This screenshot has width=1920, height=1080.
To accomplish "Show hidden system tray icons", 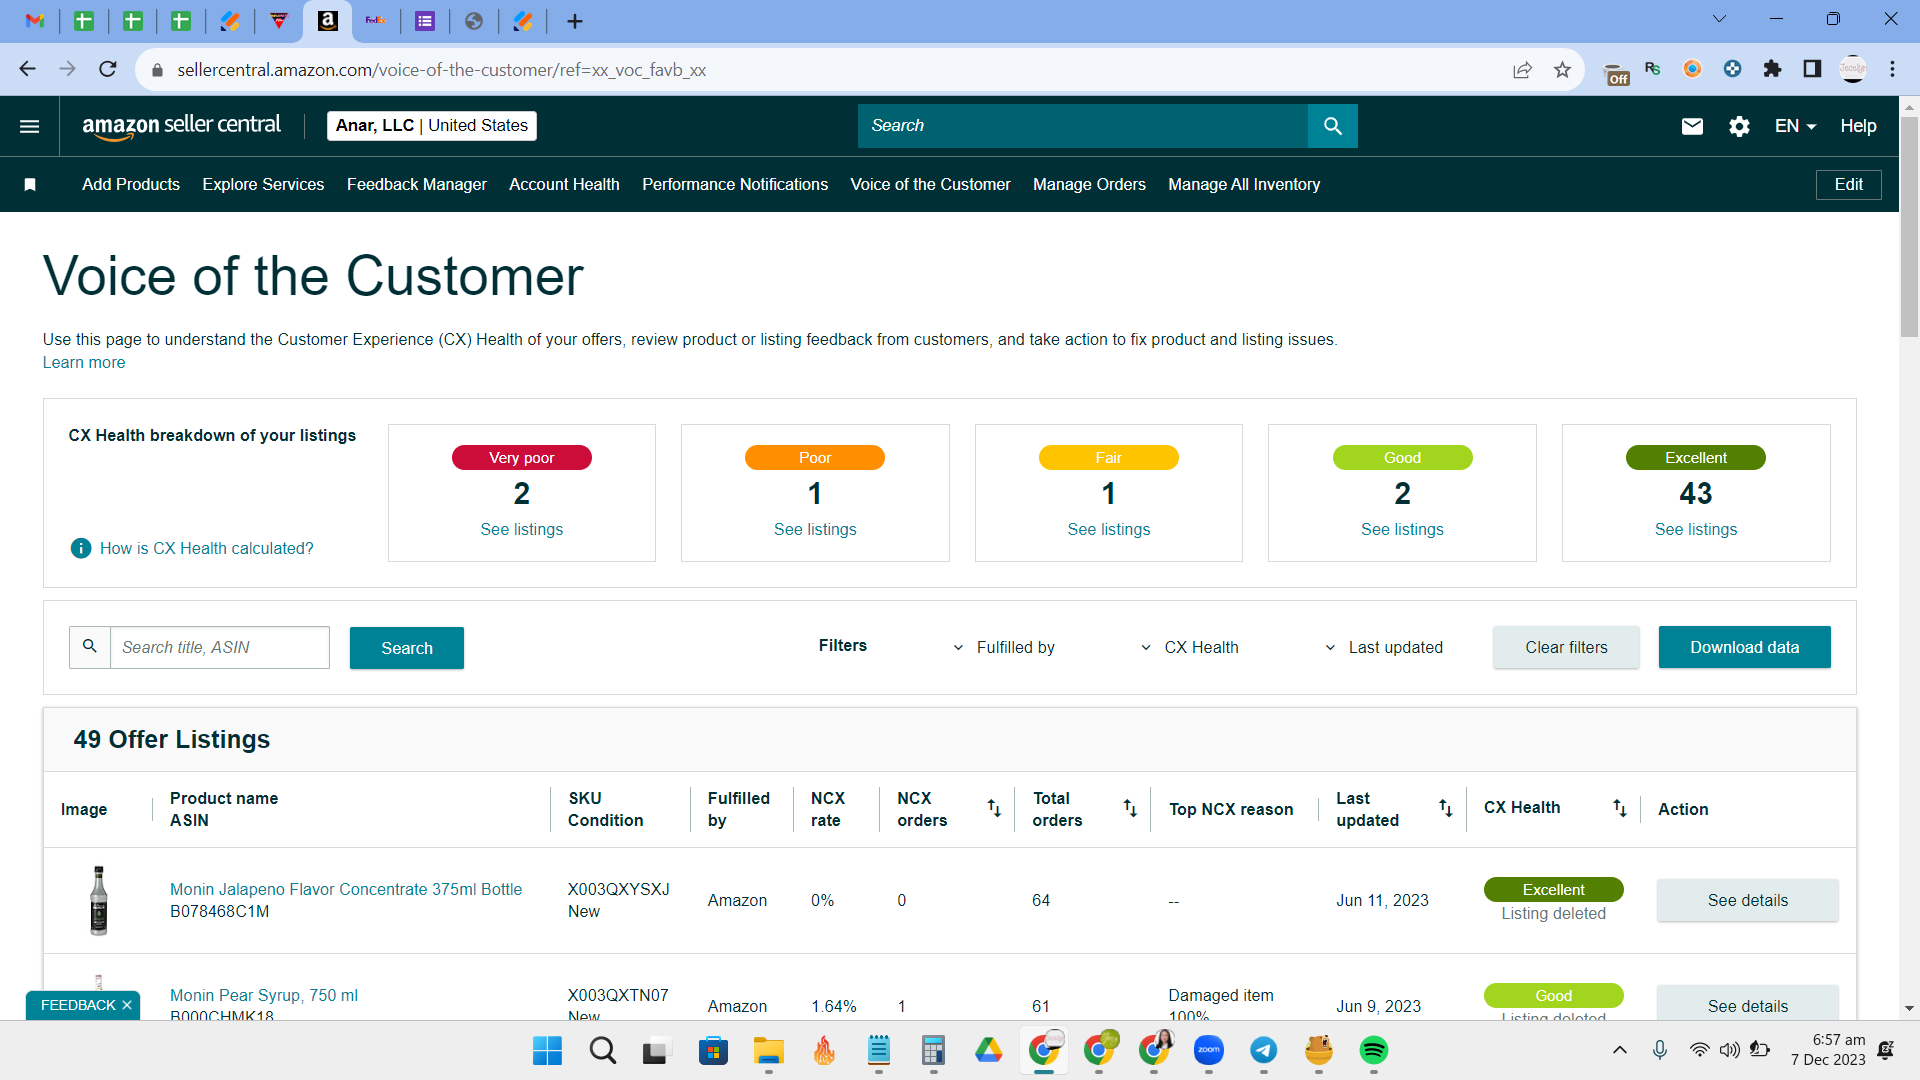I will tap(1620, 1050).
